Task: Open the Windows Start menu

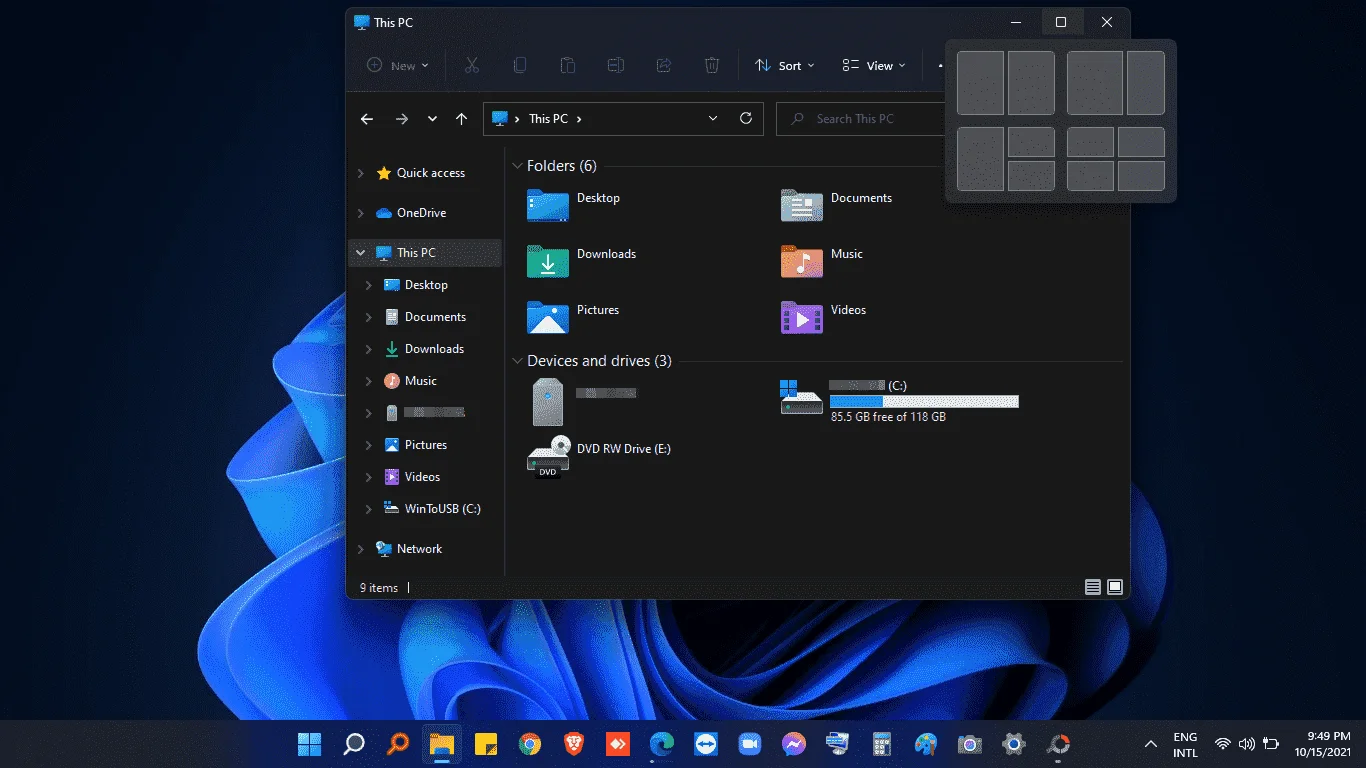Action: coord(310,744)
